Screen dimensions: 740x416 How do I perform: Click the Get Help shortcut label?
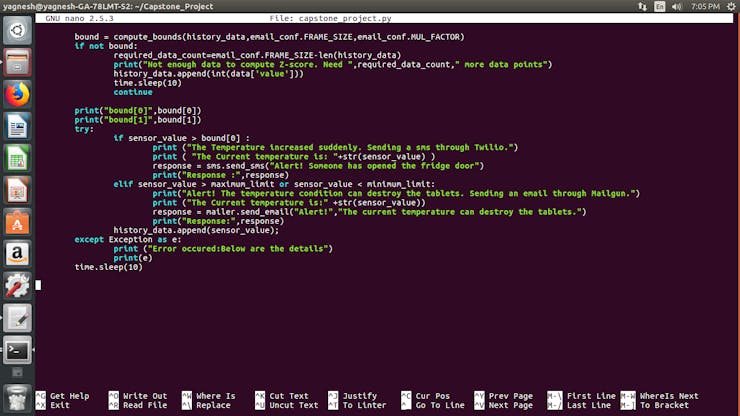coord(69,396)
